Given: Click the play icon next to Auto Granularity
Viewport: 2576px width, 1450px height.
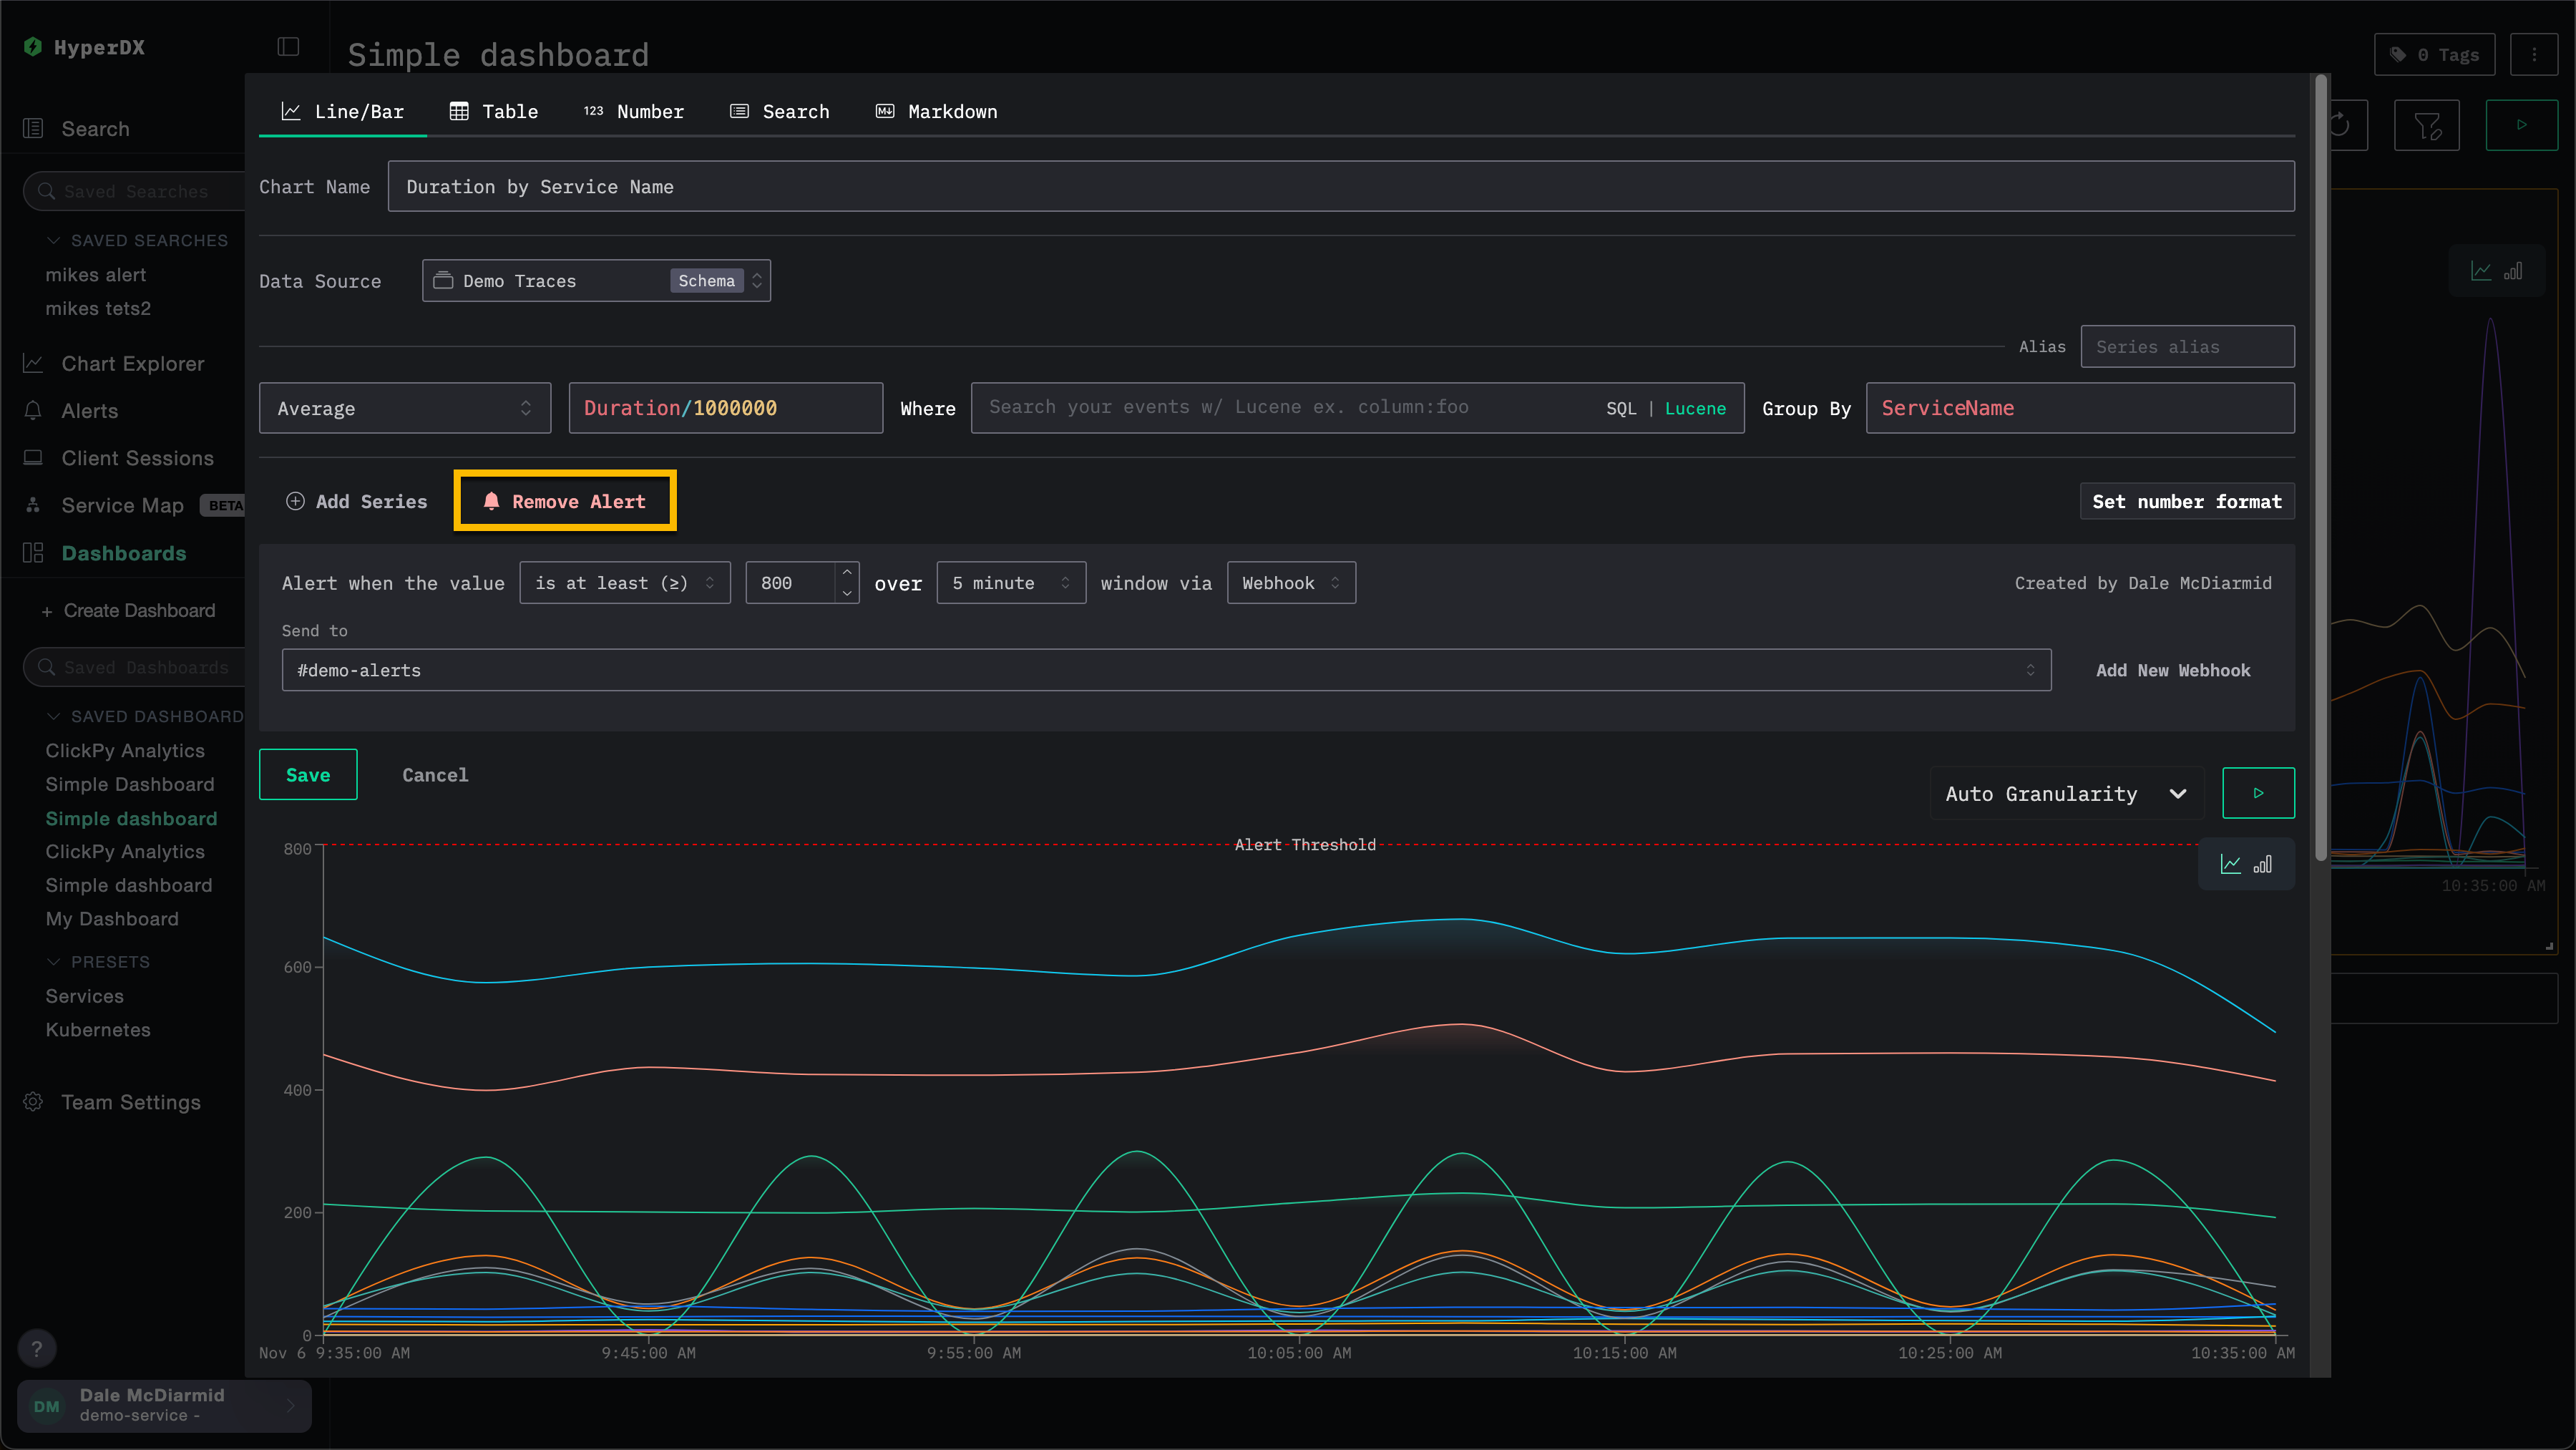Looking at the screenshot, I should pos(2257,793).
